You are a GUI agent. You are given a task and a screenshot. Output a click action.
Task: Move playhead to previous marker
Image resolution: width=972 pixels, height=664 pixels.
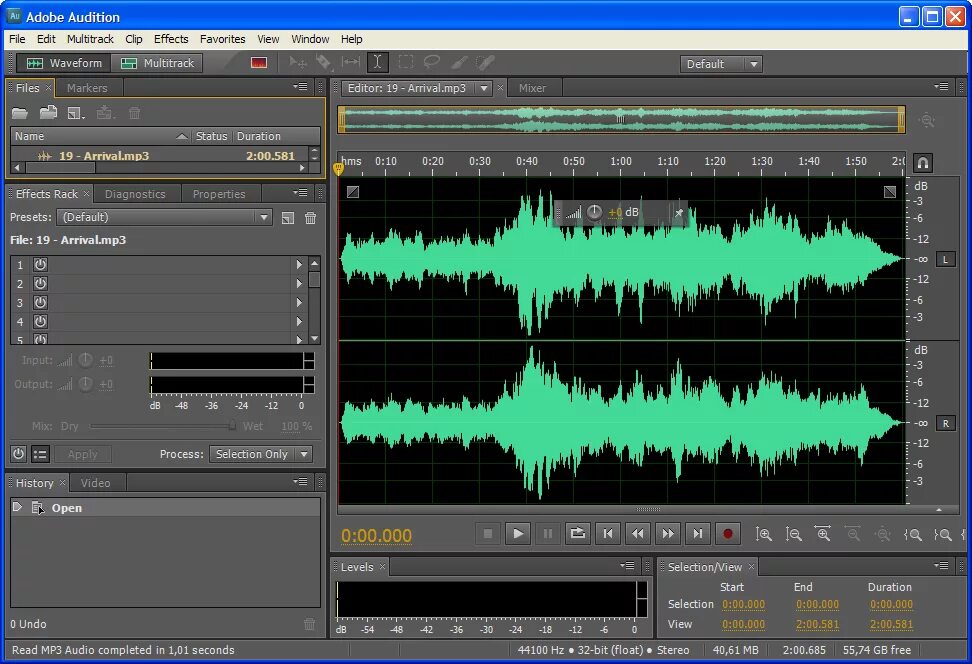(x=608, y=534)
